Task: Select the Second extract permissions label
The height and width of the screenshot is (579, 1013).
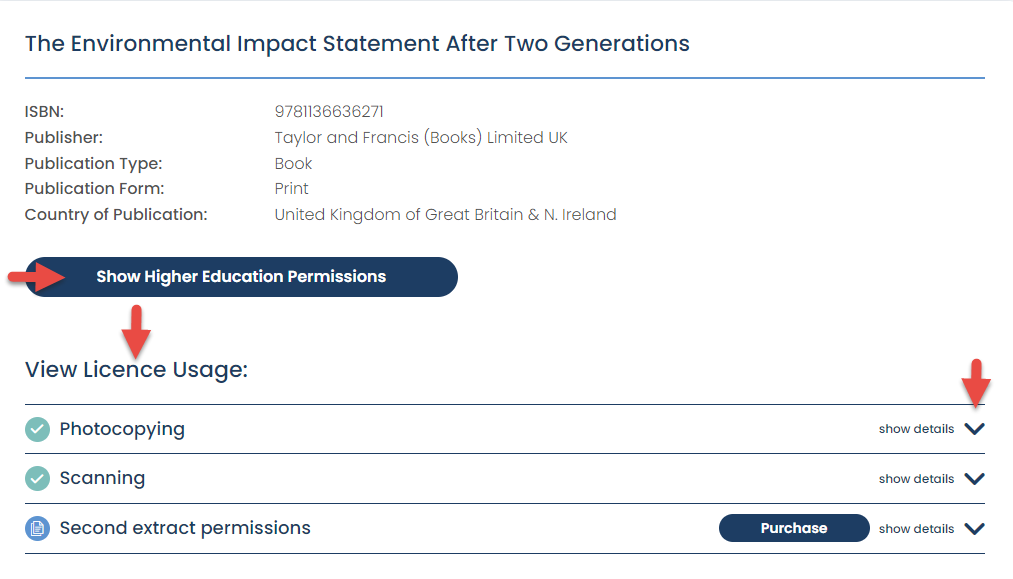Action: click(x=185, y=528)
